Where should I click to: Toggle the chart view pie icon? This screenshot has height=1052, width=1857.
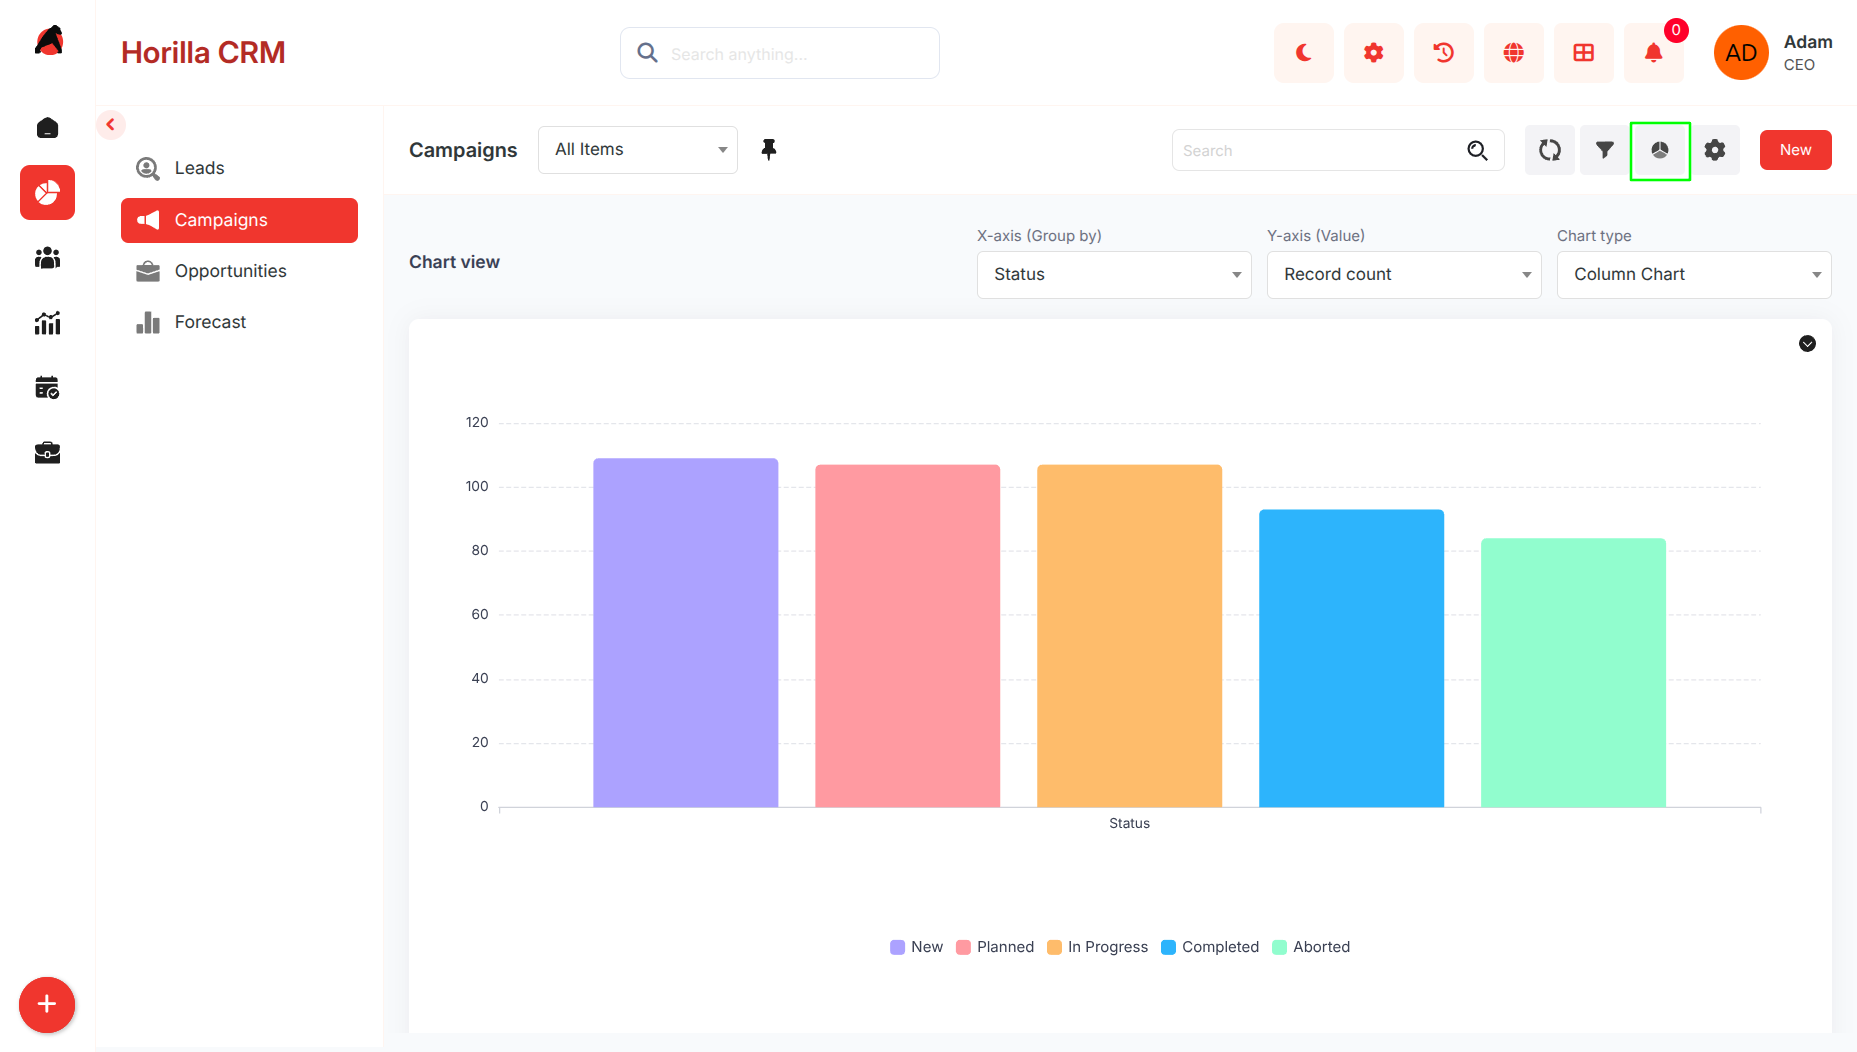point(1660,150)
